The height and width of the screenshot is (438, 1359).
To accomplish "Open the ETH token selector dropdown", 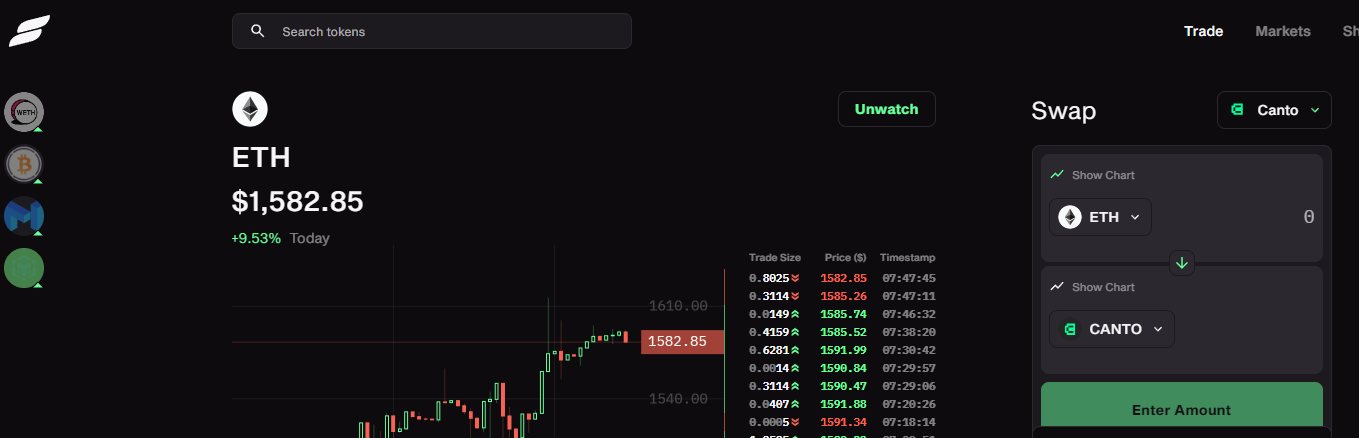I will click(1100, 217).
